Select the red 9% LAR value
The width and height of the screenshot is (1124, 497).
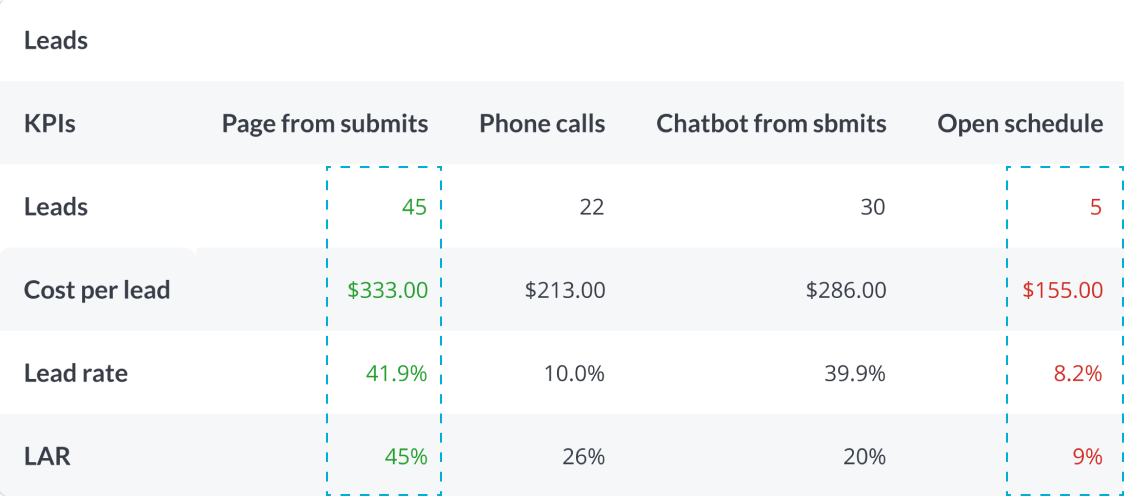click(1087, 457)
